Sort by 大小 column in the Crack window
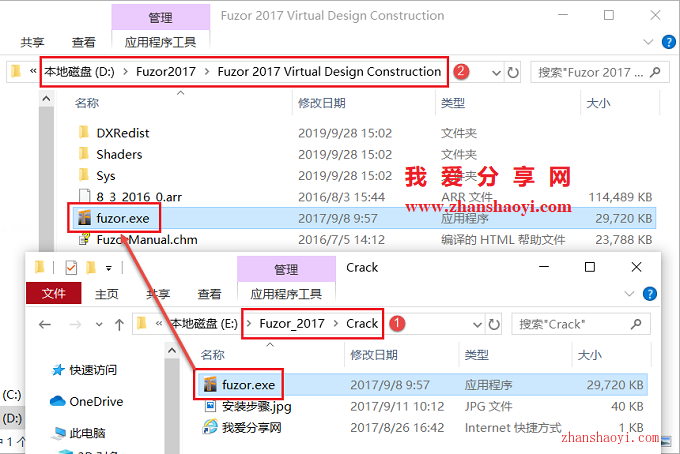The width and height of the screenshot is (680, 454). pyautogui.click(x=589, y=355)
